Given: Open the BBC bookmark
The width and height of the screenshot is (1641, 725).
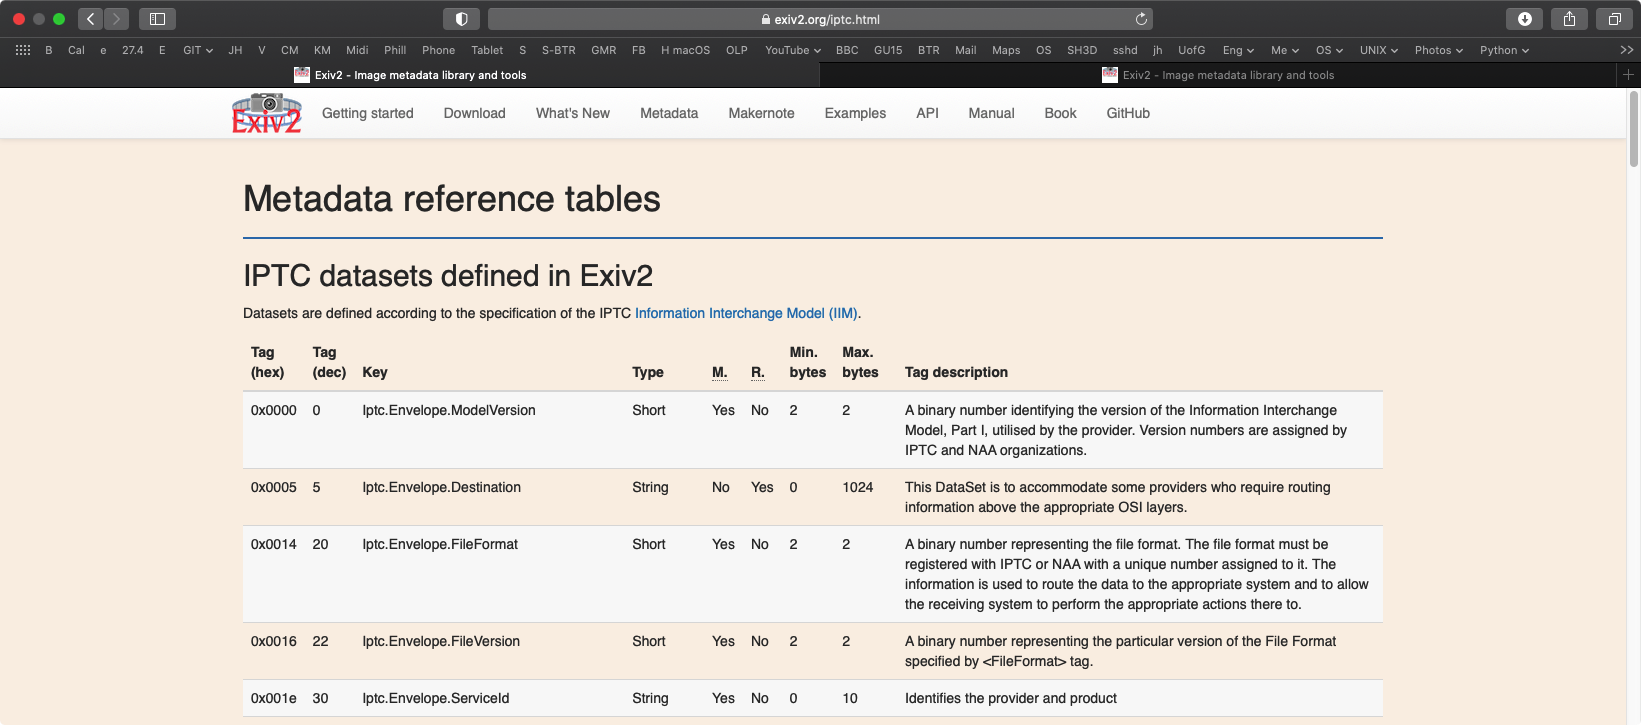Looking at the screenshot, I should coord(847,50).
